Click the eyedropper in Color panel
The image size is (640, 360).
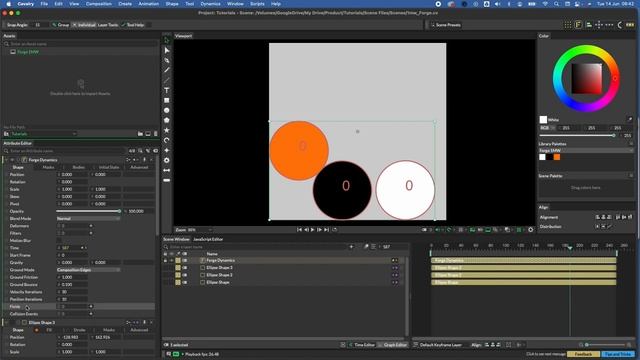click(630, 119)
